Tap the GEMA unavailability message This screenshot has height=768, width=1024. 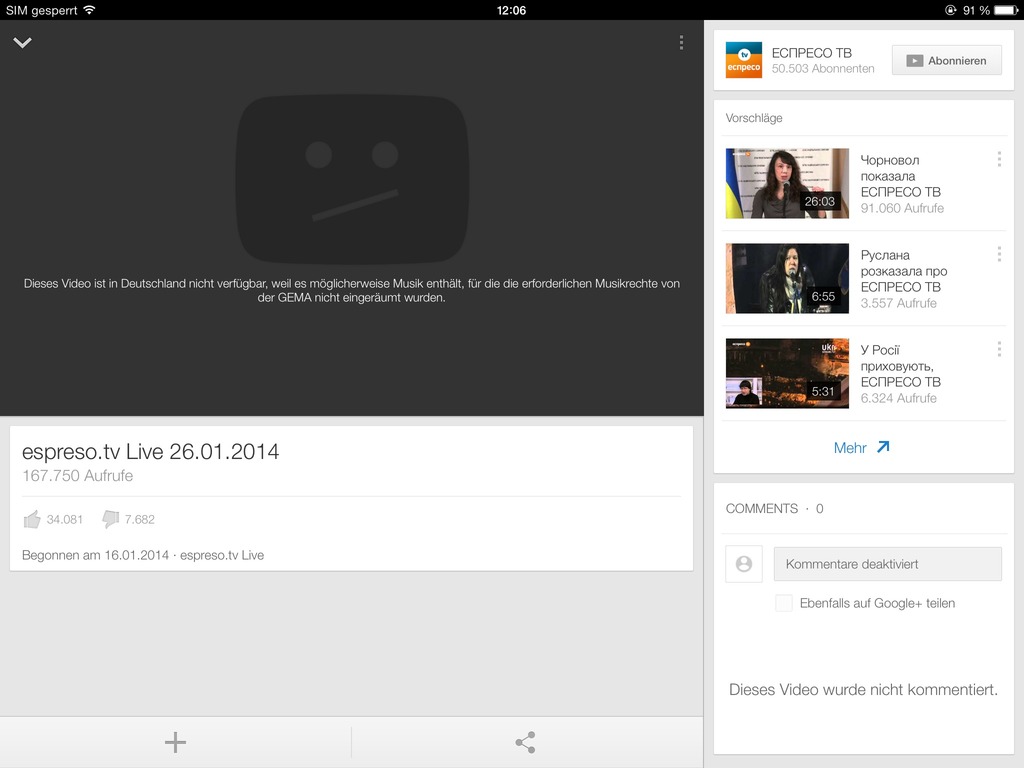[x=352, y=290]
